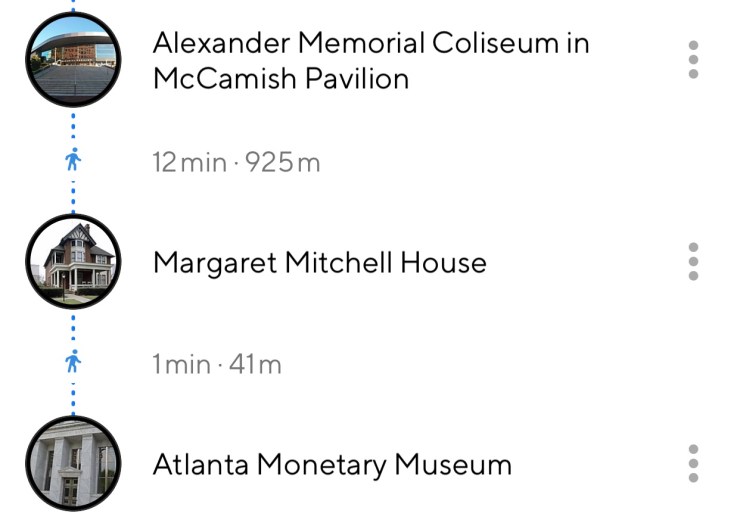Screen dimensions: 740x526
Task: Open the Atlanta Monetary Museum title
Action: pyautogui.click(x=332, y=465)
